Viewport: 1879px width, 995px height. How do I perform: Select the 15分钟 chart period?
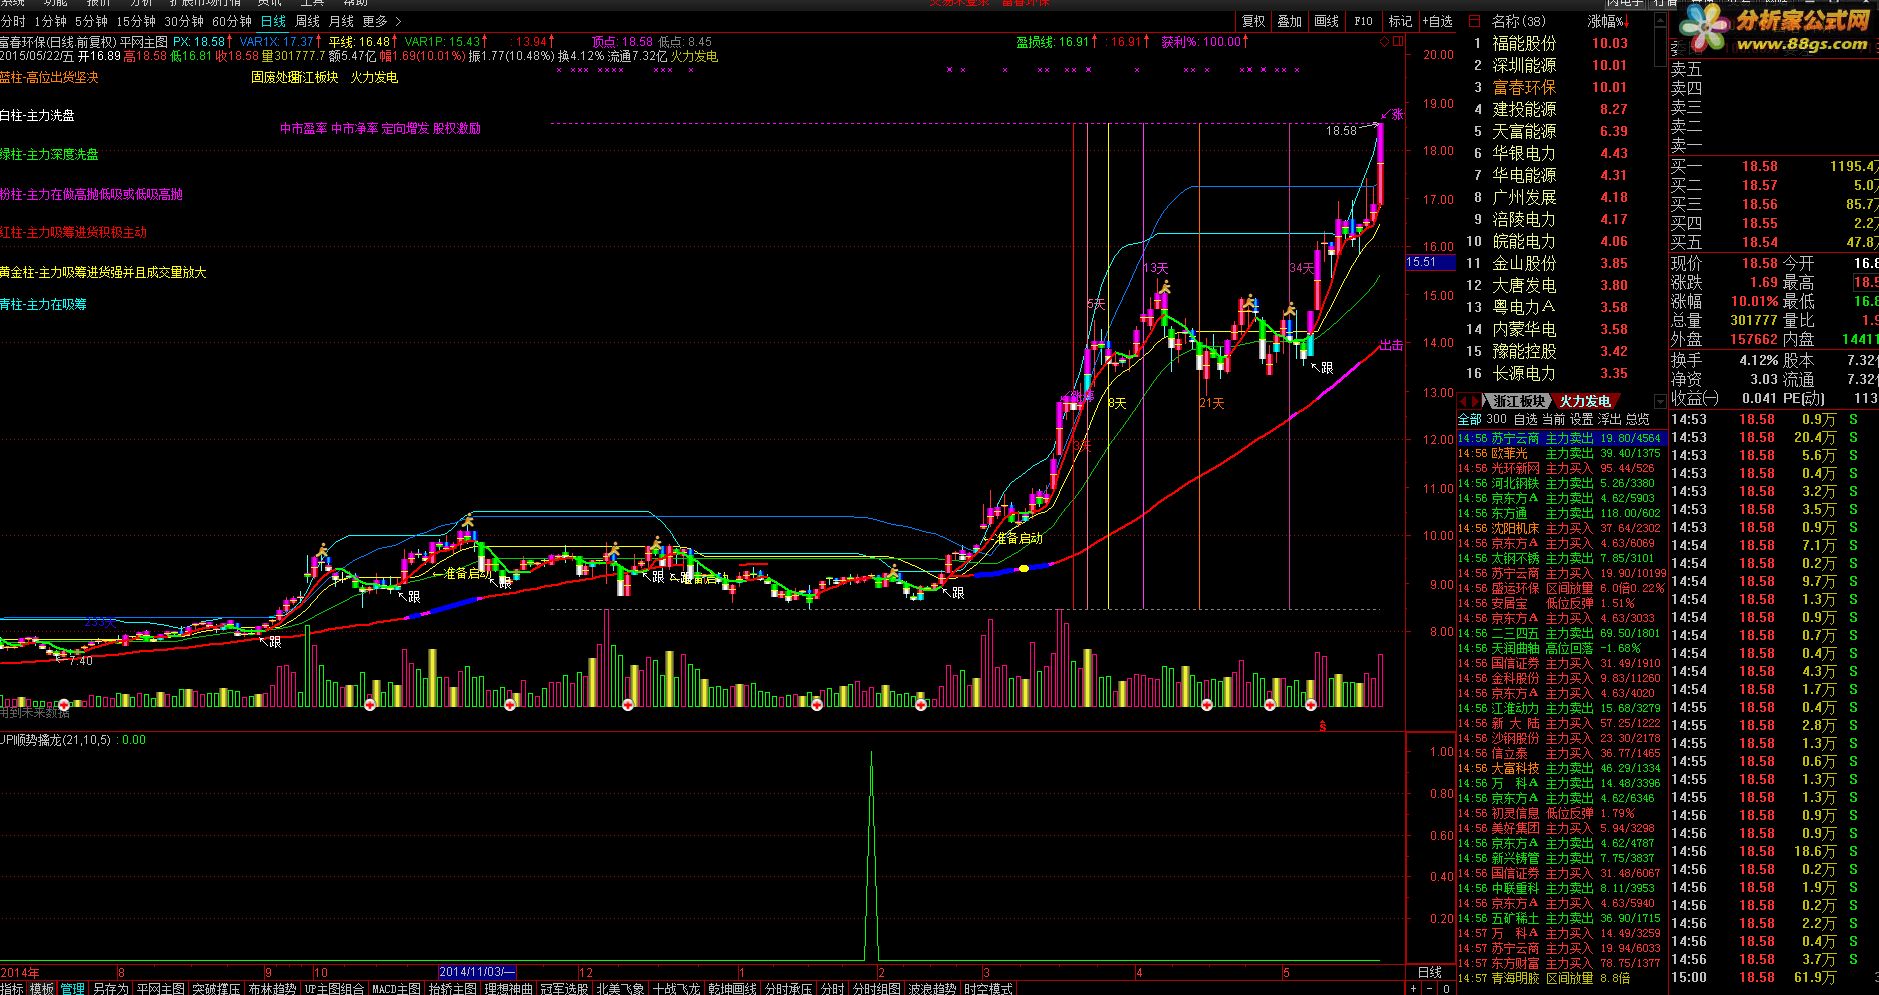136,21
